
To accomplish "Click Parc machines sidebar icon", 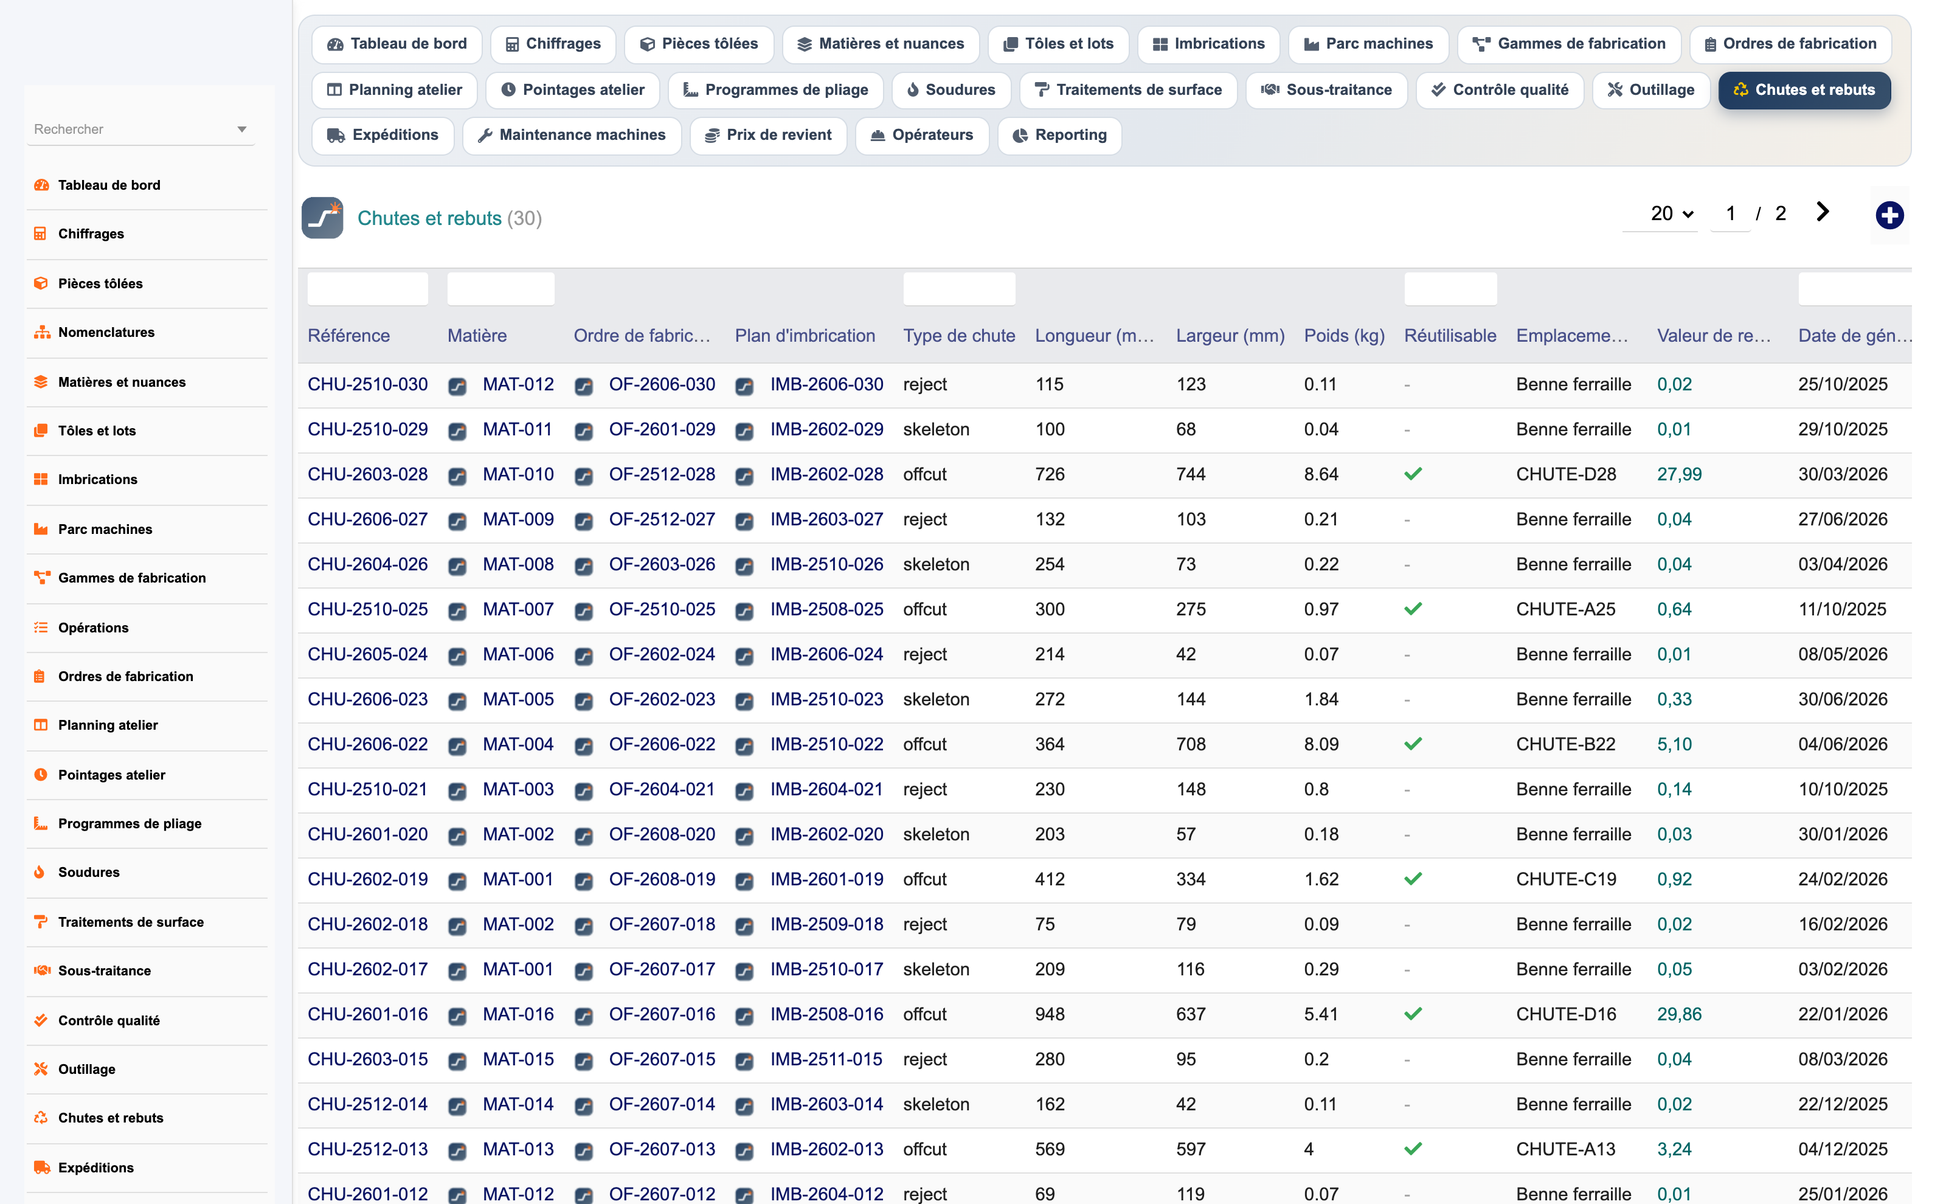I will pyautogui.click(x=41, y=529).
